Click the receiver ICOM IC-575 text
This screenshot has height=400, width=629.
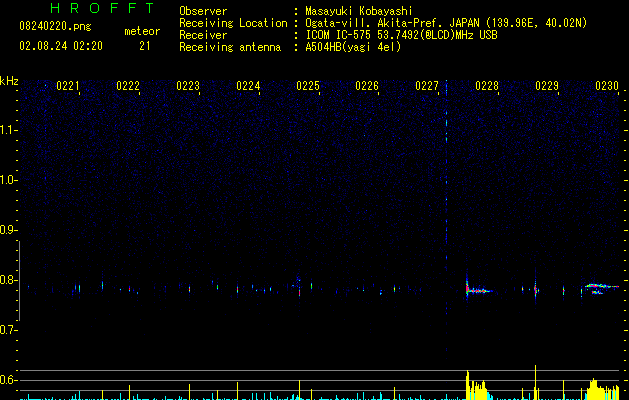point(401,35)
